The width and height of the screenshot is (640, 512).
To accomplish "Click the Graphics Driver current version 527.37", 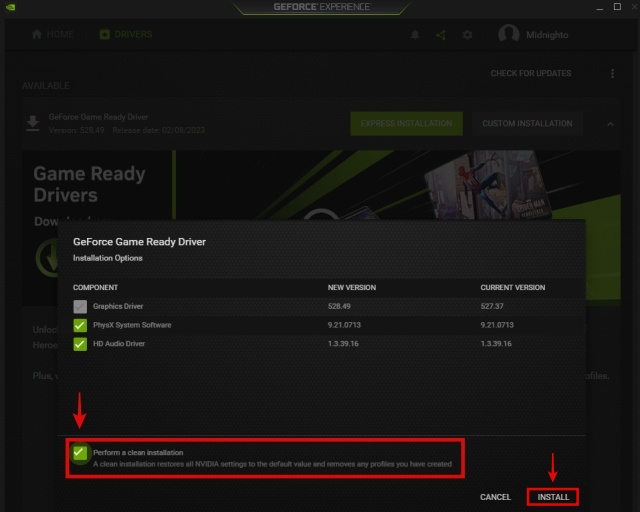I will click(x=492, y=306).
